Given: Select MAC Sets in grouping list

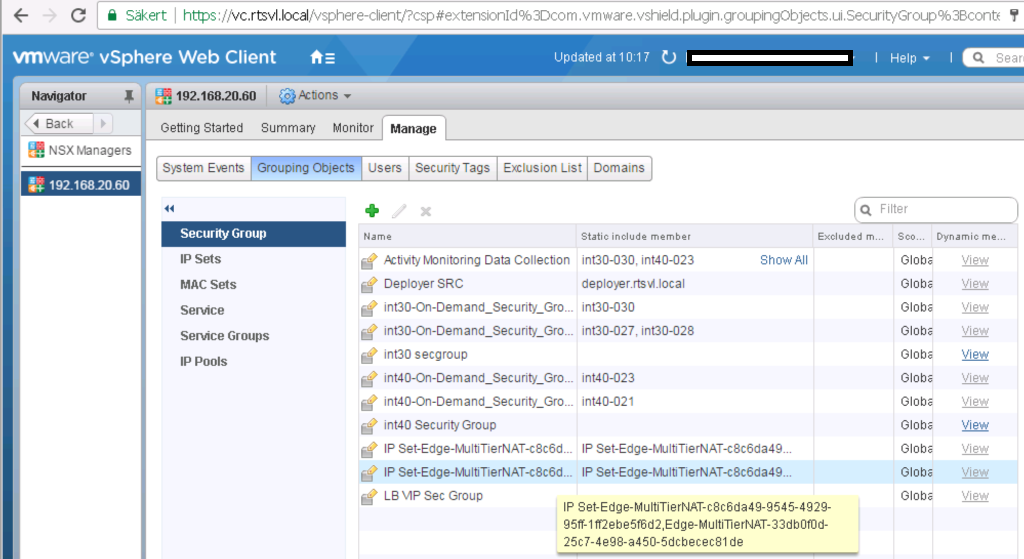Looking at the screenshot, I should point(253,285).
